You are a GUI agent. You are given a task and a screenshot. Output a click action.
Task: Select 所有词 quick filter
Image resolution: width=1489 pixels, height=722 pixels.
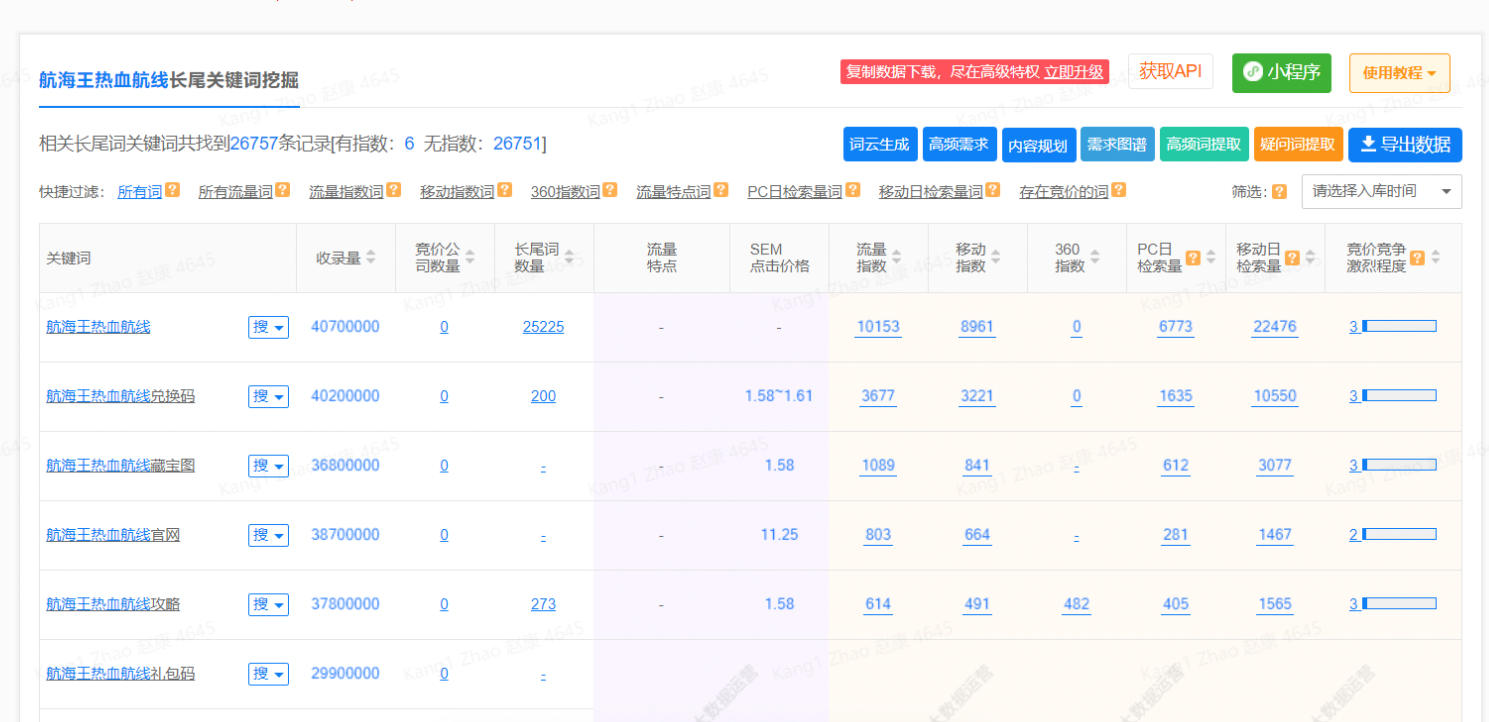point(140,191)
